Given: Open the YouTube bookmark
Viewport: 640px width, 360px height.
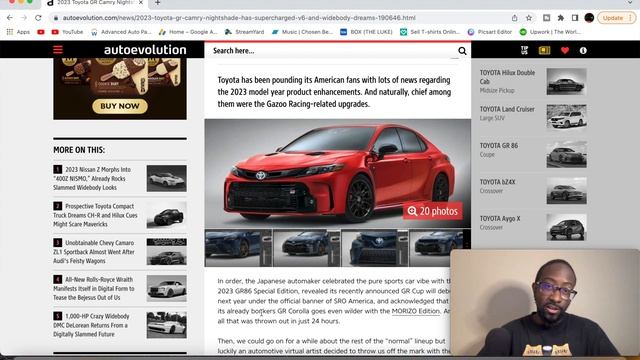Looking at the screenshot, I should click(x=67, y=32).
